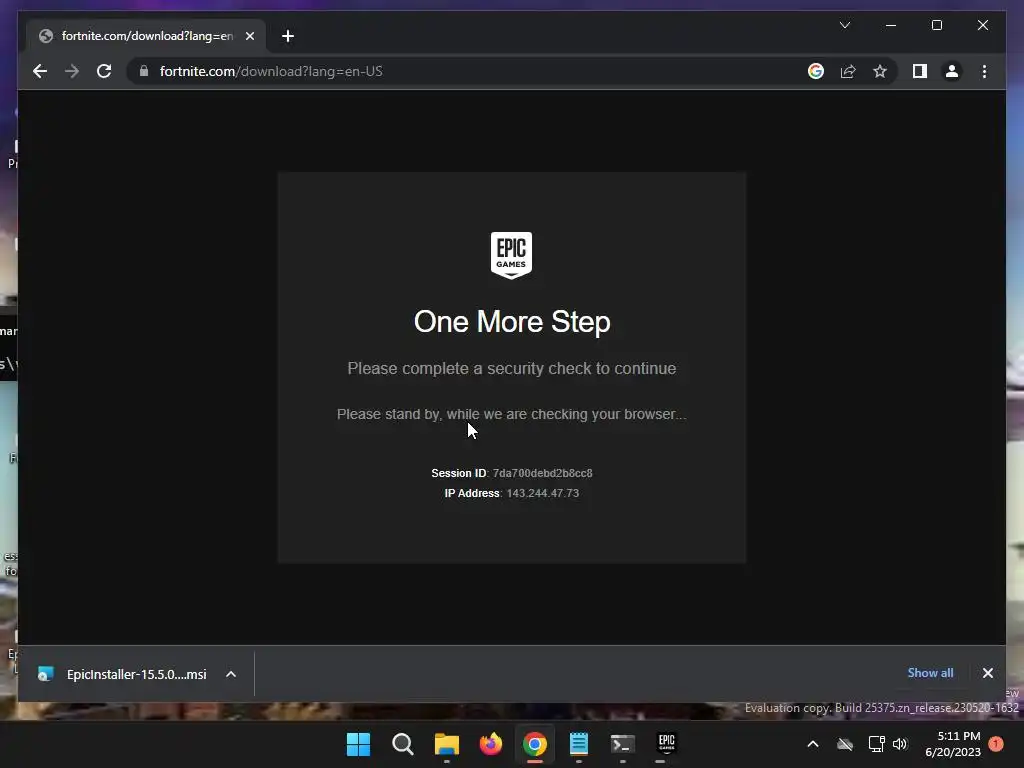Screen dimensions: 1024x768
Task: Click the OneDrive cloud tray icon
Action: click(x=845, y=744)
